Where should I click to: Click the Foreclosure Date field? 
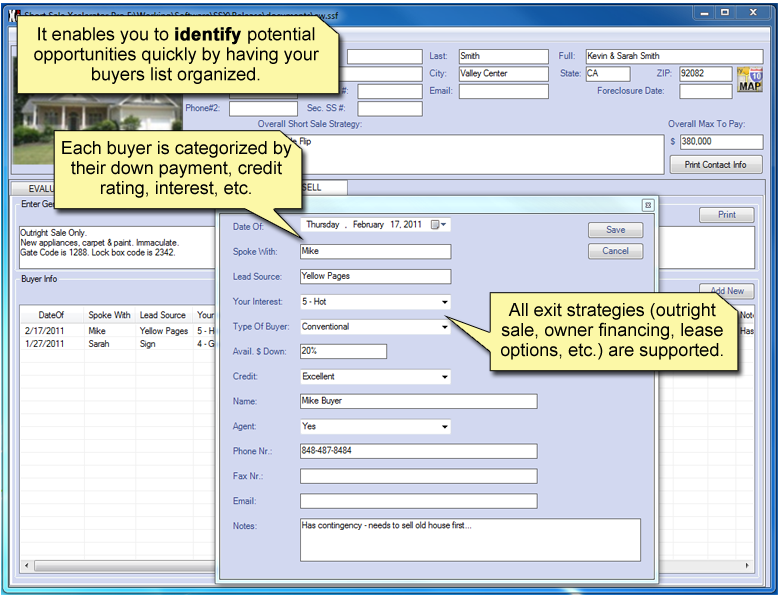[x=705, y=91]
